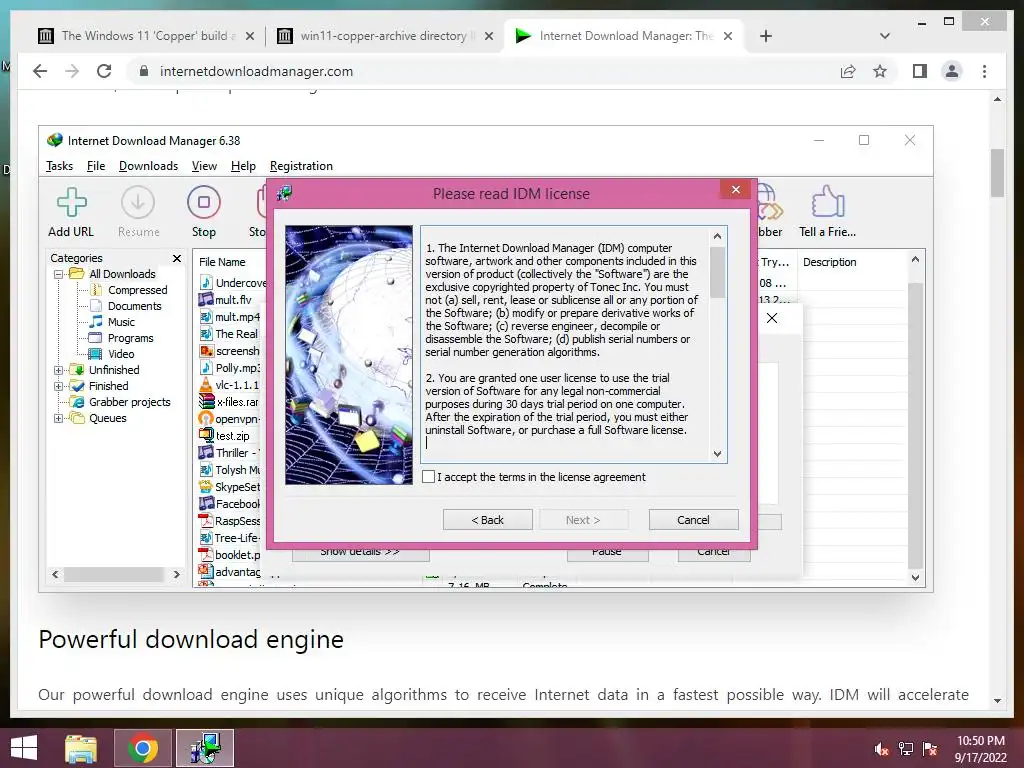
Task: Click the categories panel left scroll arrow
Action: pyautogui.click(x=56, y=575)
